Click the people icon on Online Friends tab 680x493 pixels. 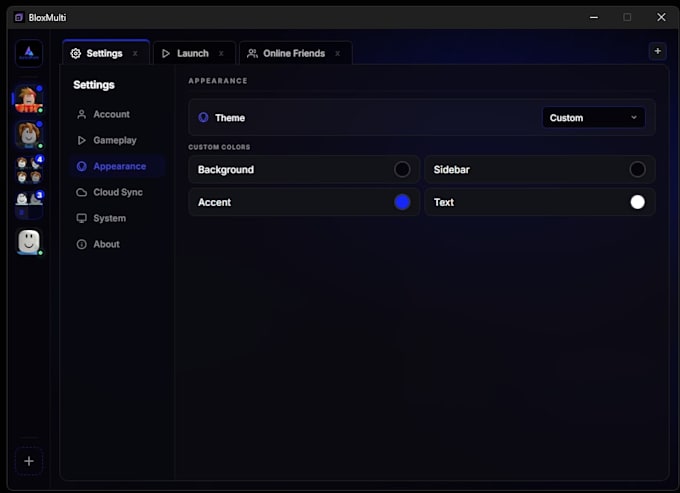[x=252, y=53]
